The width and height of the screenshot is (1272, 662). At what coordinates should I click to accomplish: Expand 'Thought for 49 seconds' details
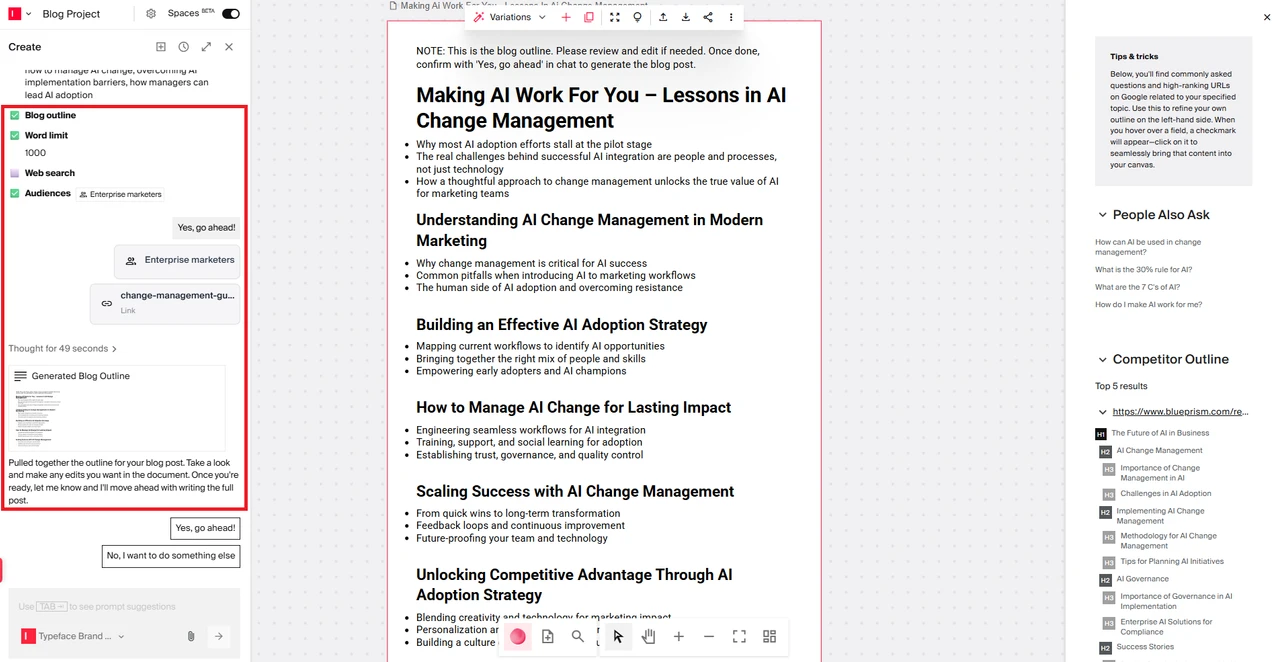tap(63, 349)
